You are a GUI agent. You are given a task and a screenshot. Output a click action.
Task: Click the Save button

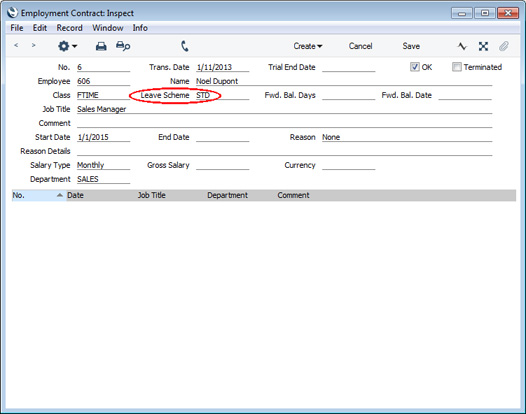click(x=411, y=46)
